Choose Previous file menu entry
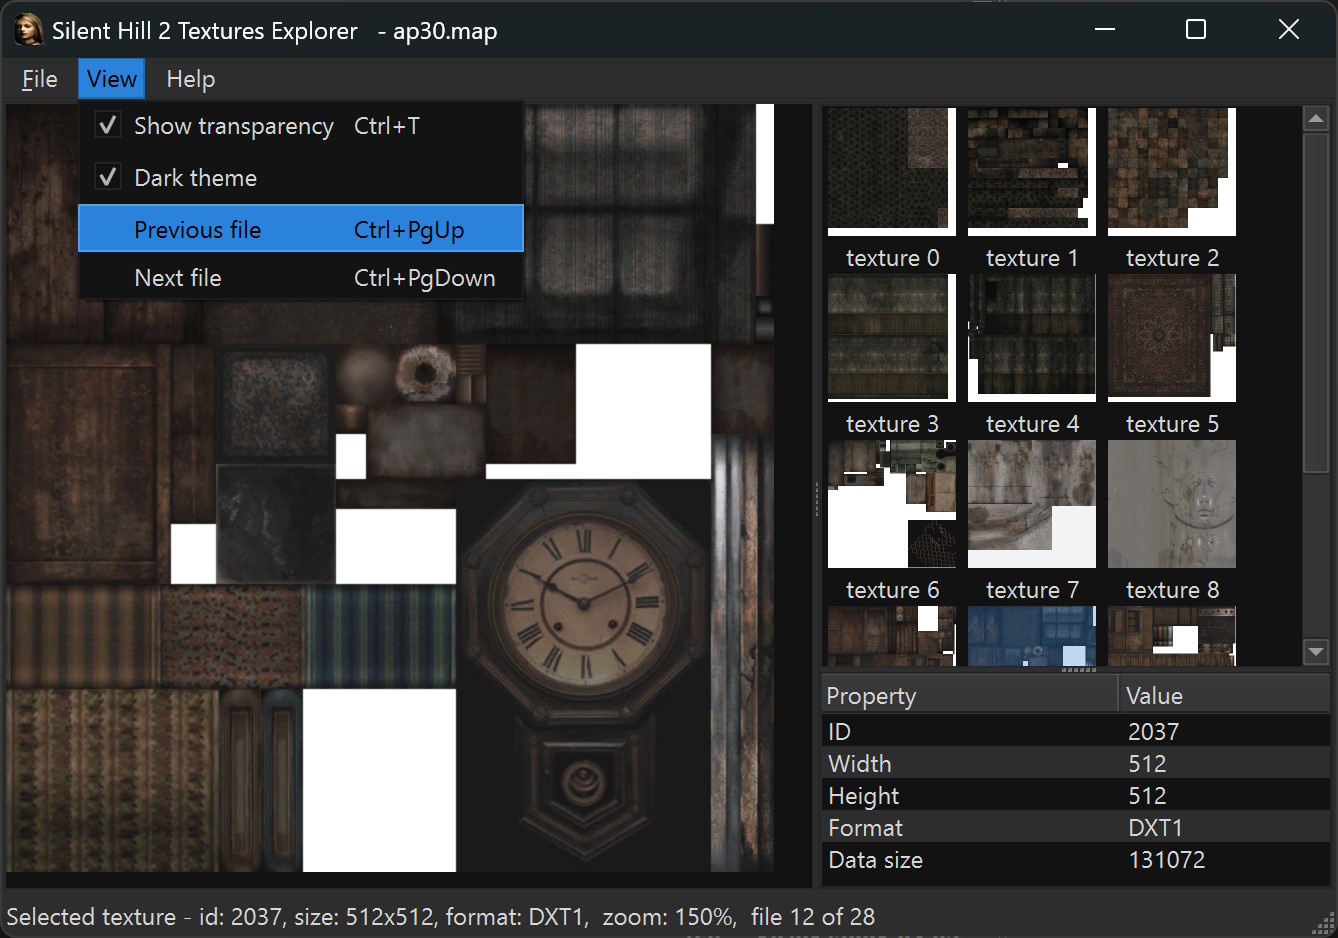1338x938 pixels. pyautogui.click(x=301, y=229)
